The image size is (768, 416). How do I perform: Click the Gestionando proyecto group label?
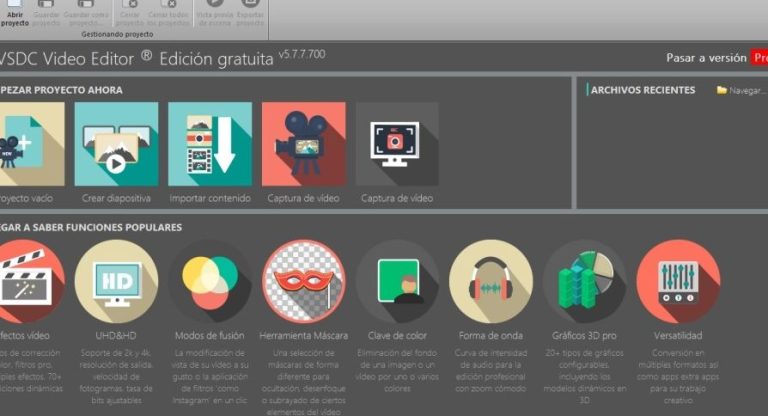point(117,34)
